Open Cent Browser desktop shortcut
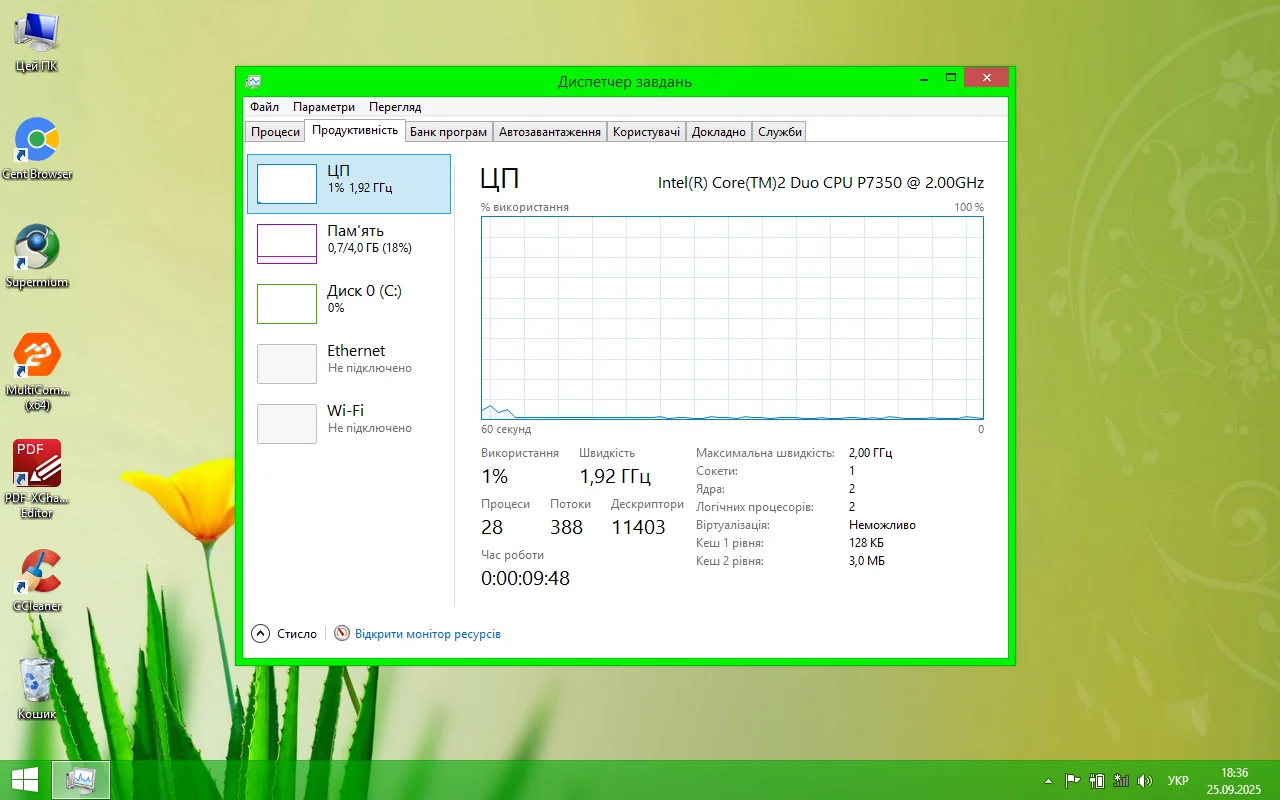Screen dimensions: 1280x800 tap(37, 141)
